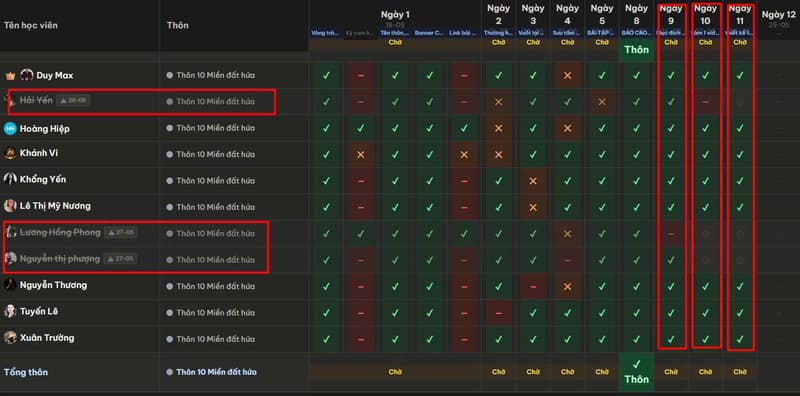This screenshot has height=396, width=800.
Task: Click the crown icon beside Duy Max
Action: pos(10,76)
